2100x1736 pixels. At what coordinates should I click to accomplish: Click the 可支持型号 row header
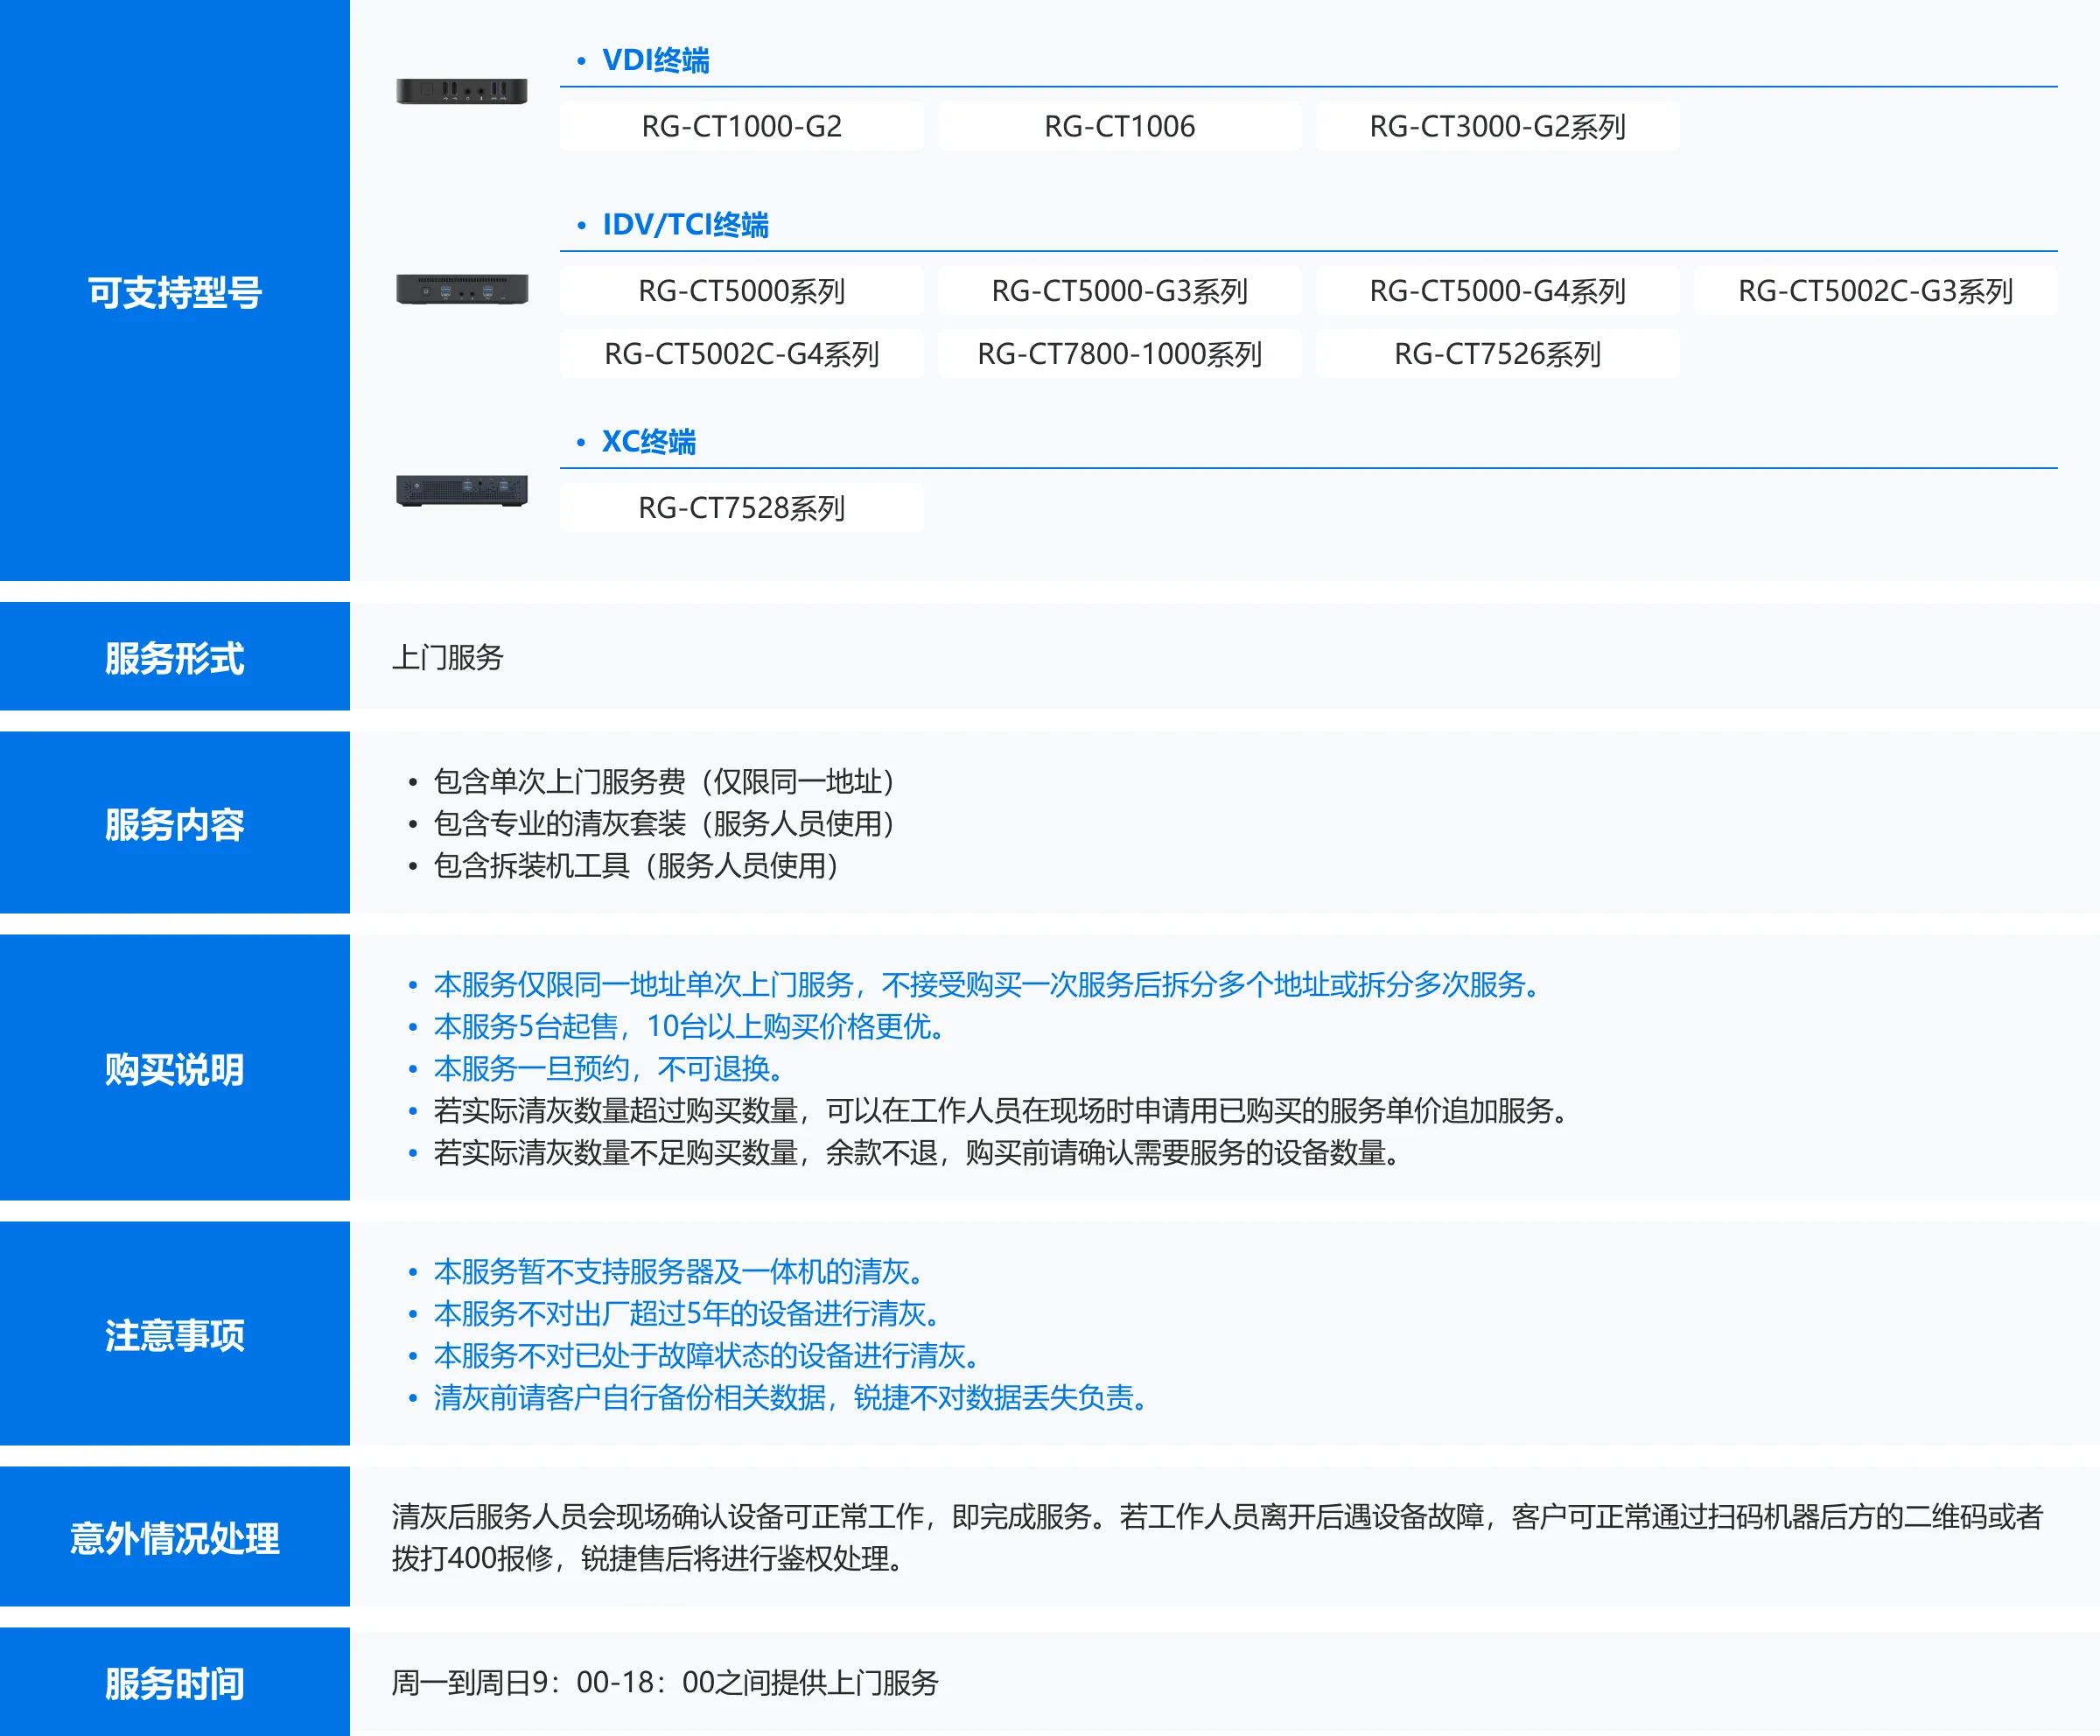tap(175, 290)
